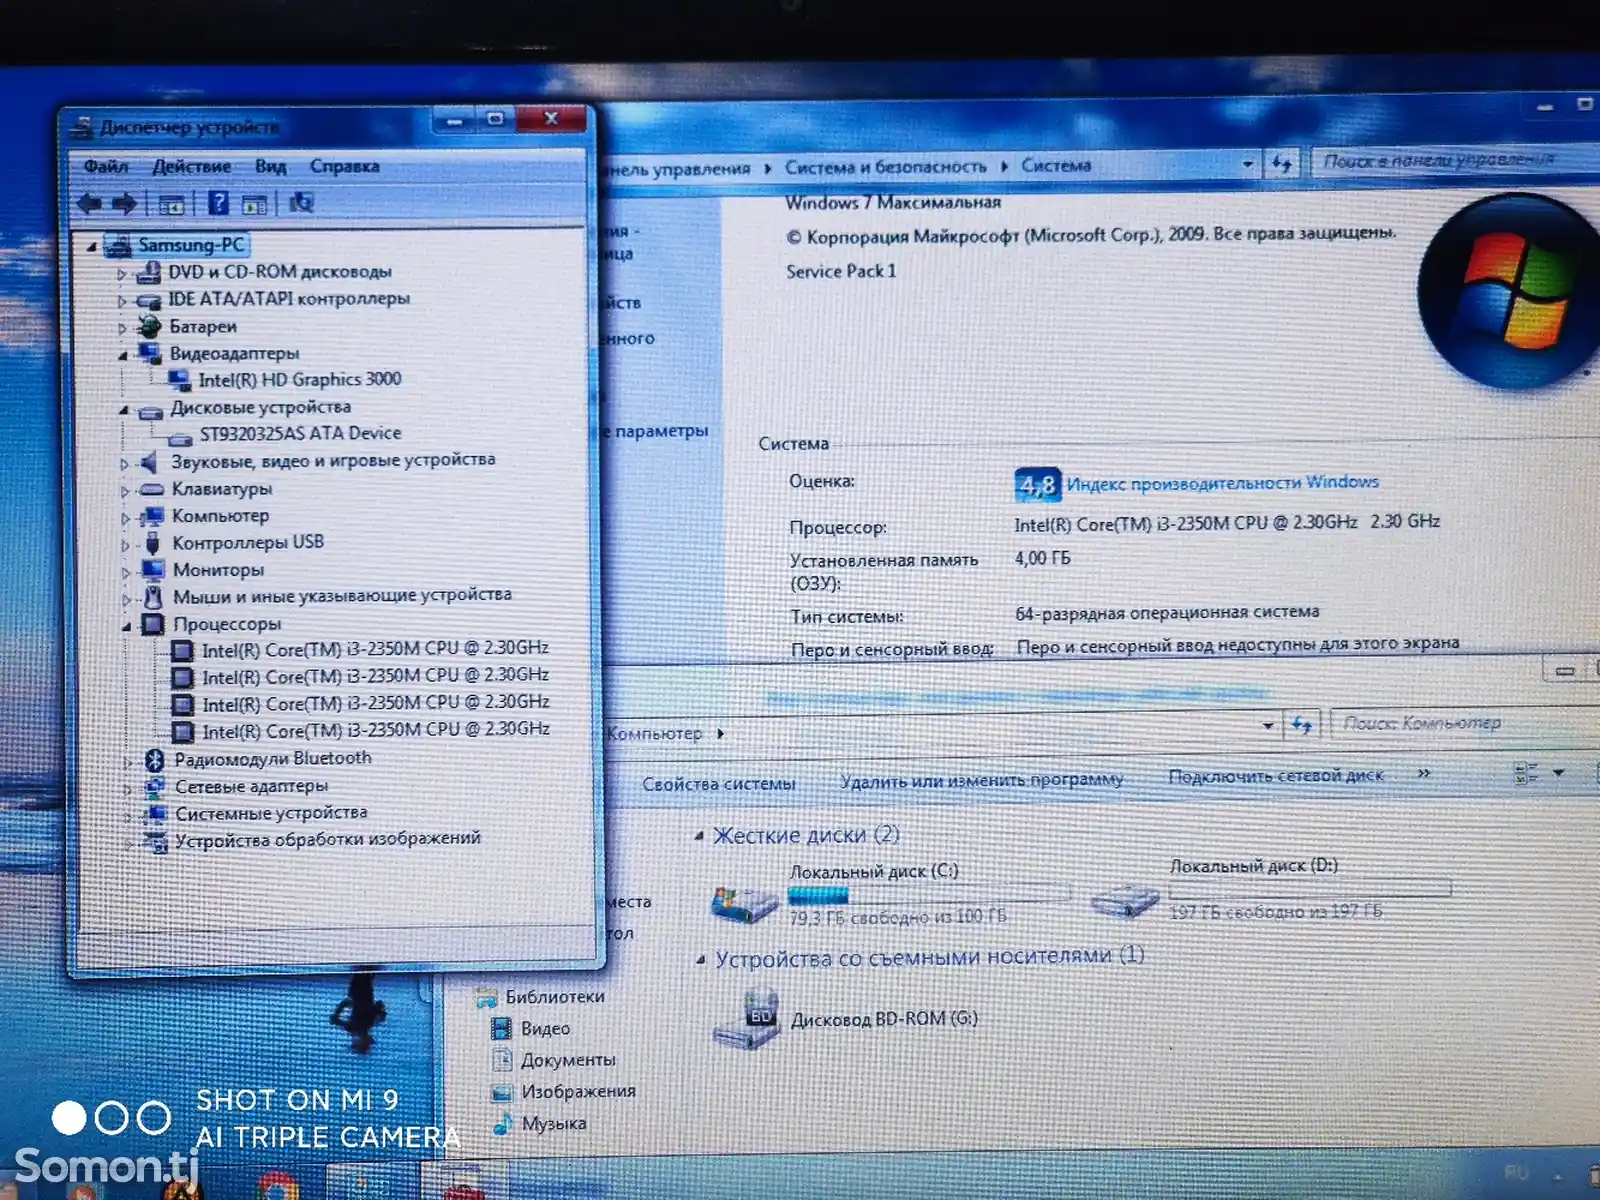Show more Explorer toolbar commands chevron

coord(1423,774)
